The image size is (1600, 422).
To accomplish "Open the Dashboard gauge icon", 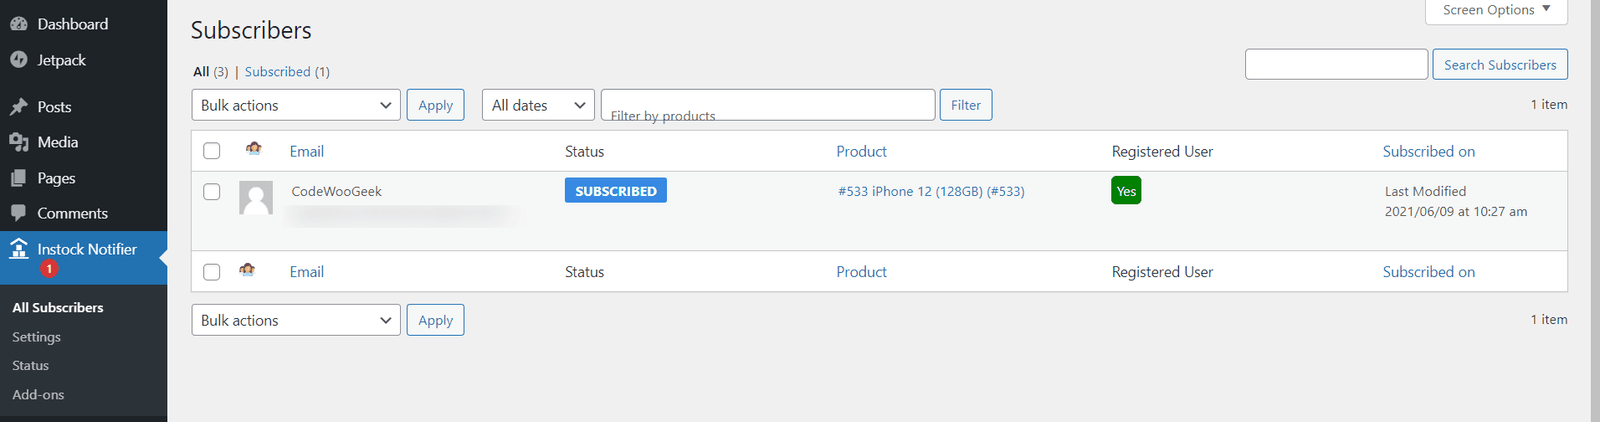I will (19, 24).
